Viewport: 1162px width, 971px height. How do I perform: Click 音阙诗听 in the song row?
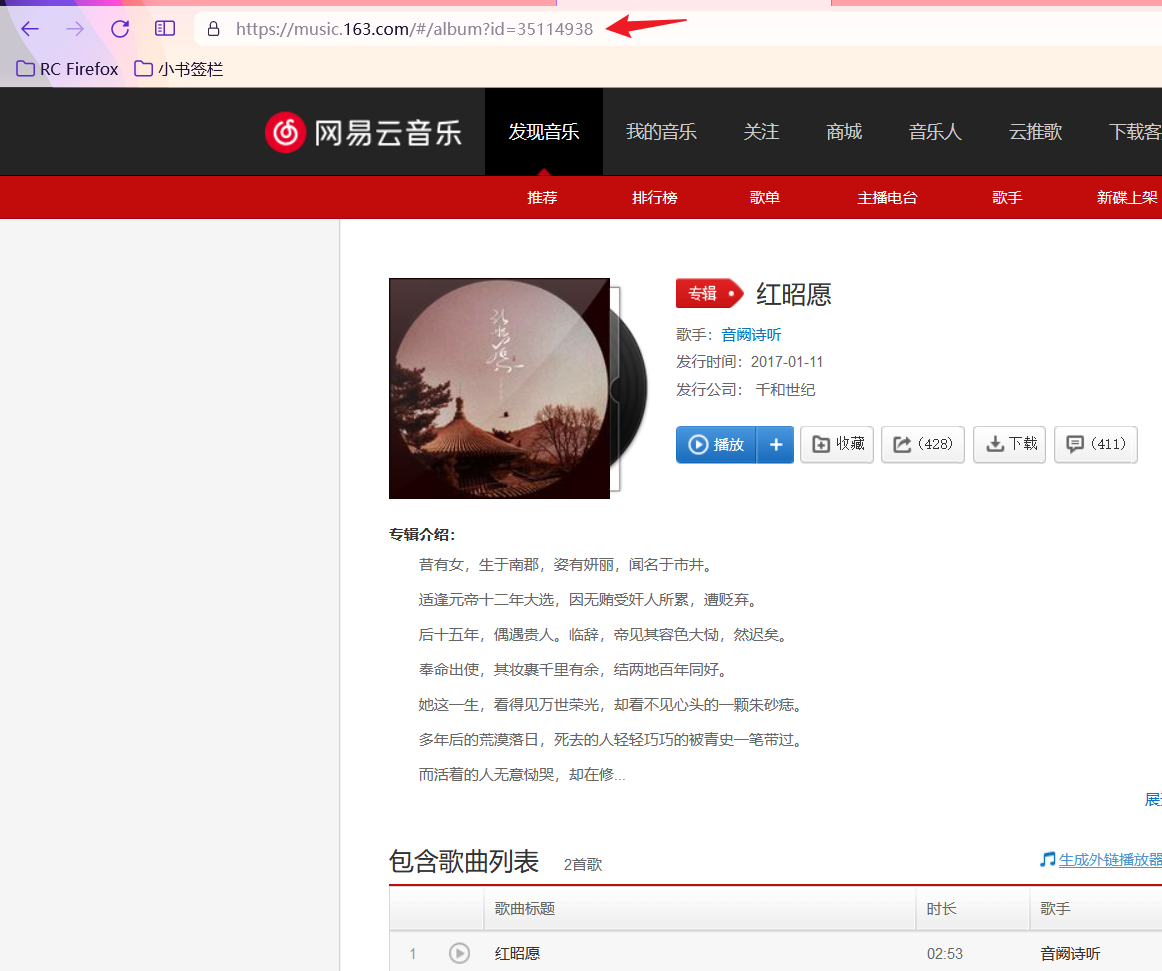pyautogui.click(x=1070, y=953)
